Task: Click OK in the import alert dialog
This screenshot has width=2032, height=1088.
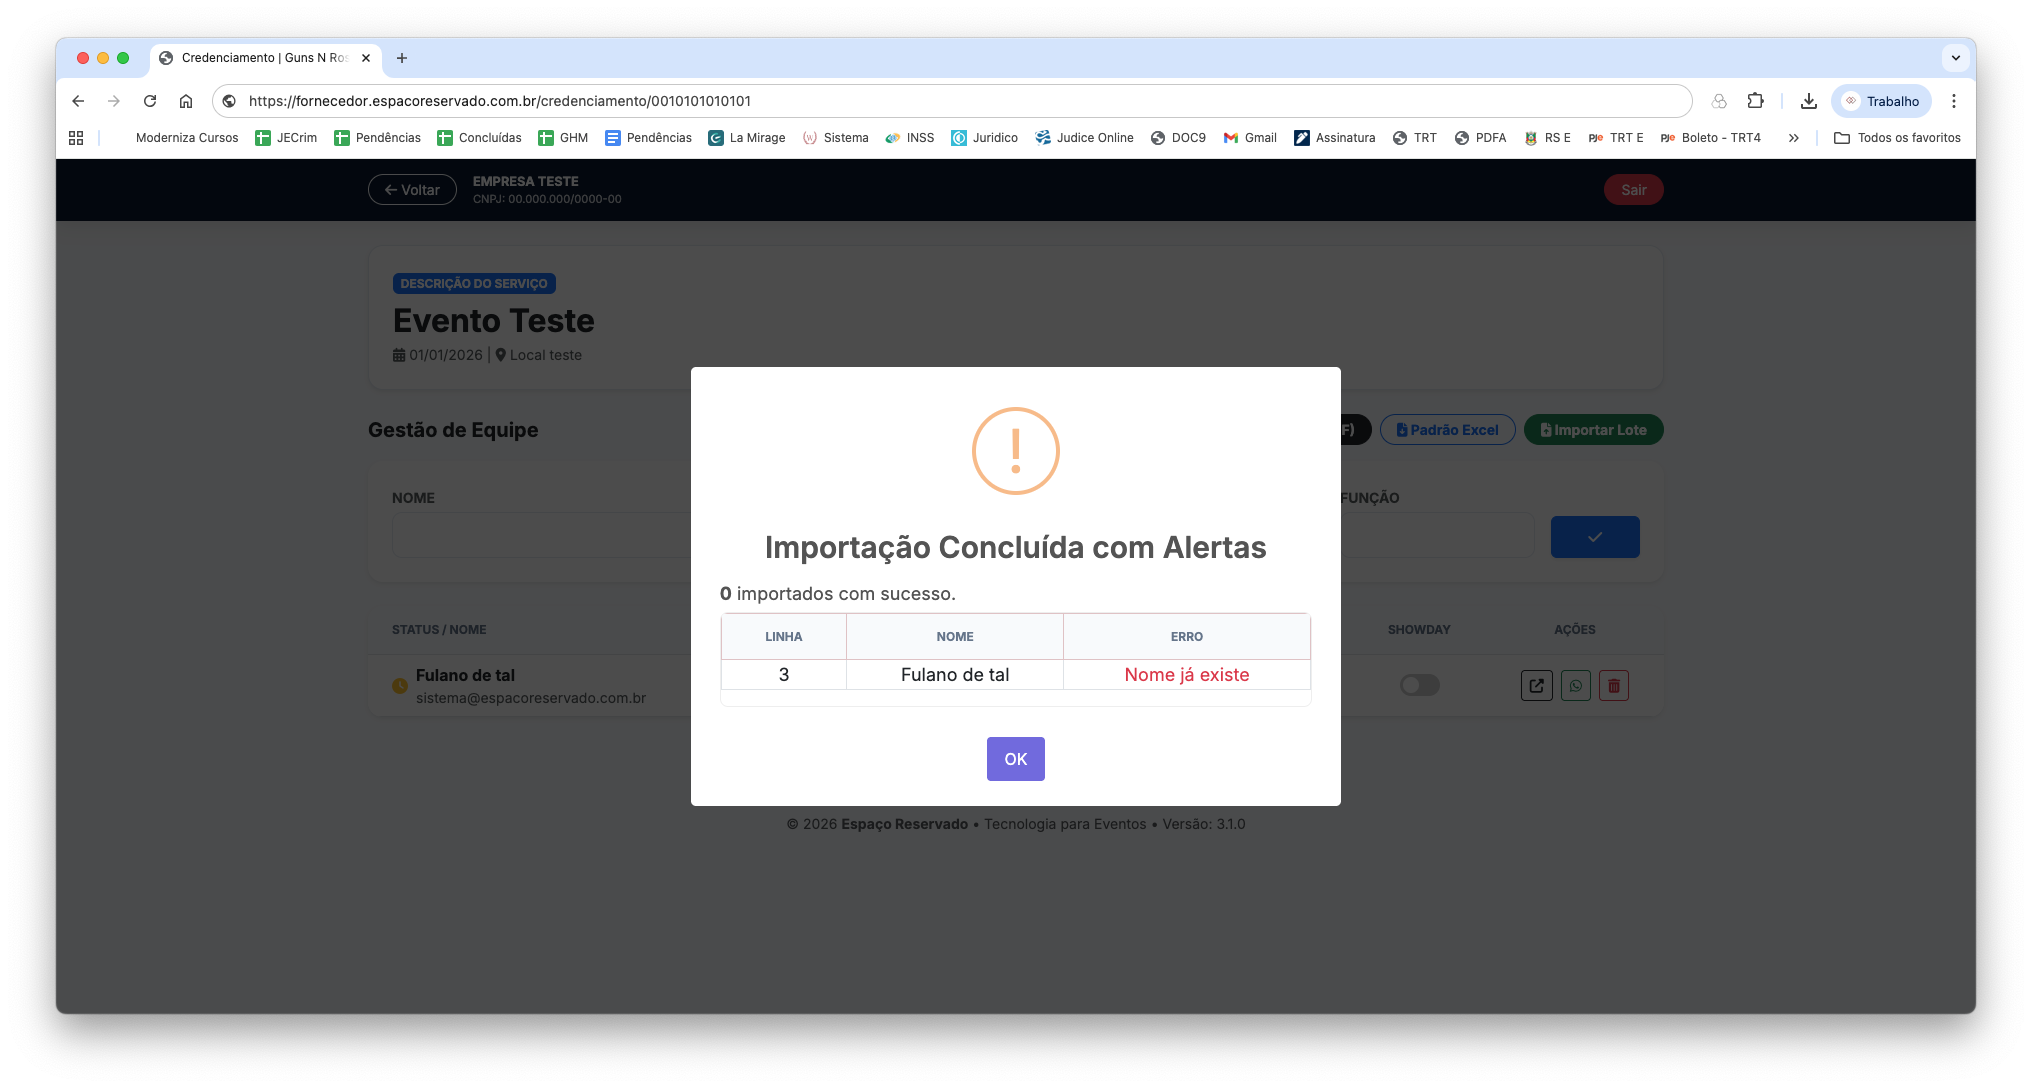Action: (x=1015, y=759)
